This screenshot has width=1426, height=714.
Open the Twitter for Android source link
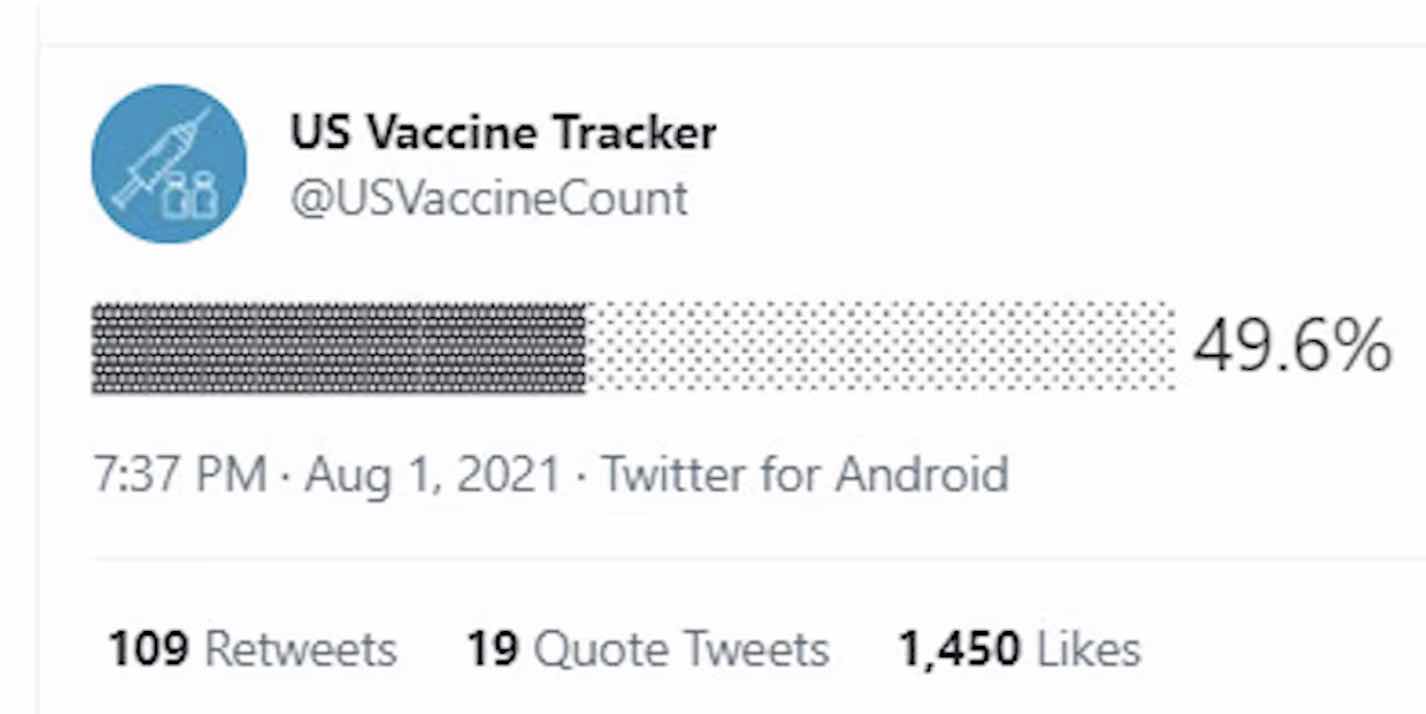click(x=805, y=474)
